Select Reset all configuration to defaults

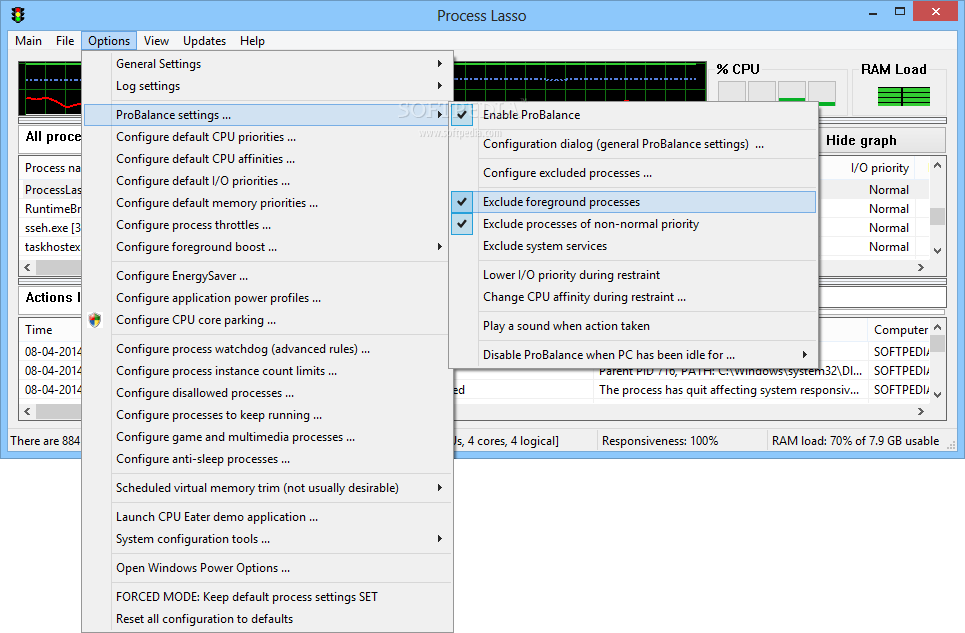coord(268,619)
